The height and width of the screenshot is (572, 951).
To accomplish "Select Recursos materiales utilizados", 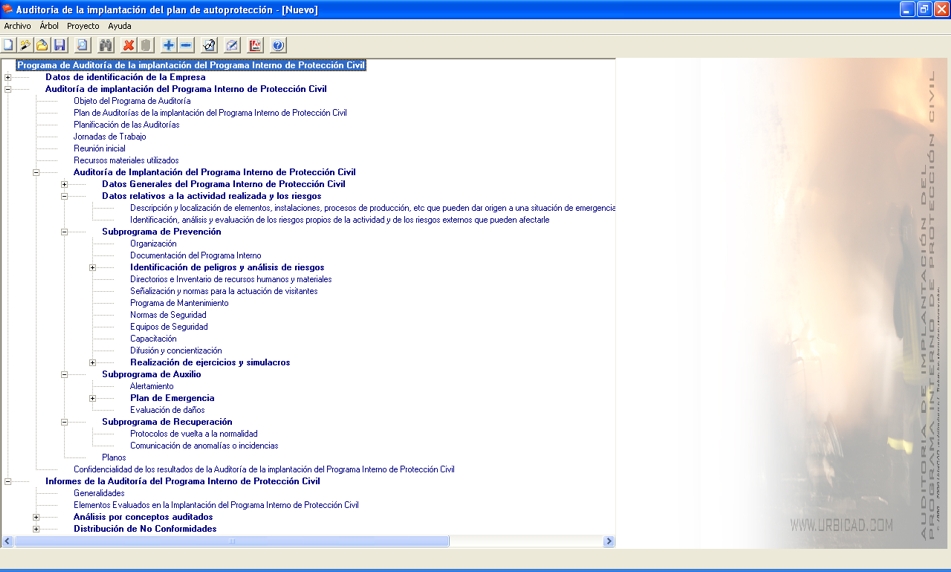I will coord(126,160).
